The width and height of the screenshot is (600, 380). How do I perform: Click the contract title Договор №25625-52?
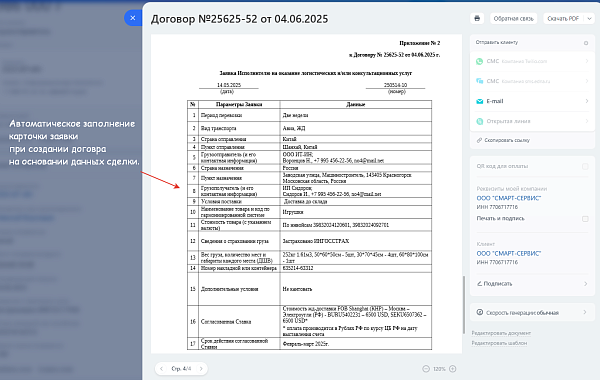click(x=239, y=19)
